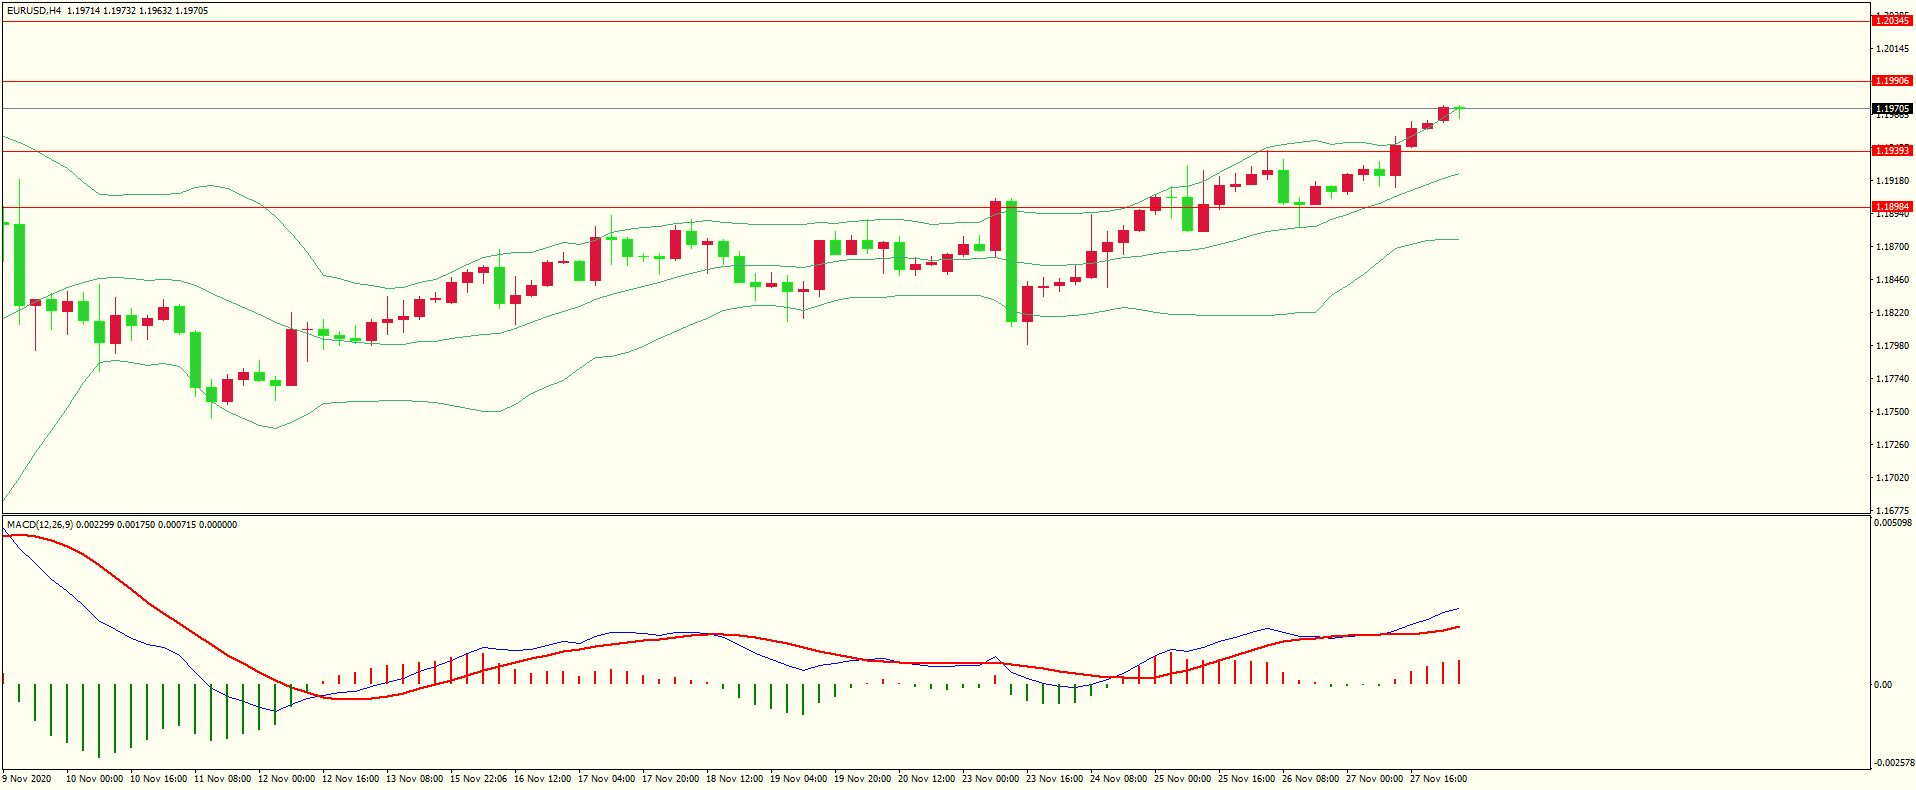Viewport: 1916px width, 790px height.
Task: Click the EURUSD,H4 chart title text
Action: click(33, 10)
